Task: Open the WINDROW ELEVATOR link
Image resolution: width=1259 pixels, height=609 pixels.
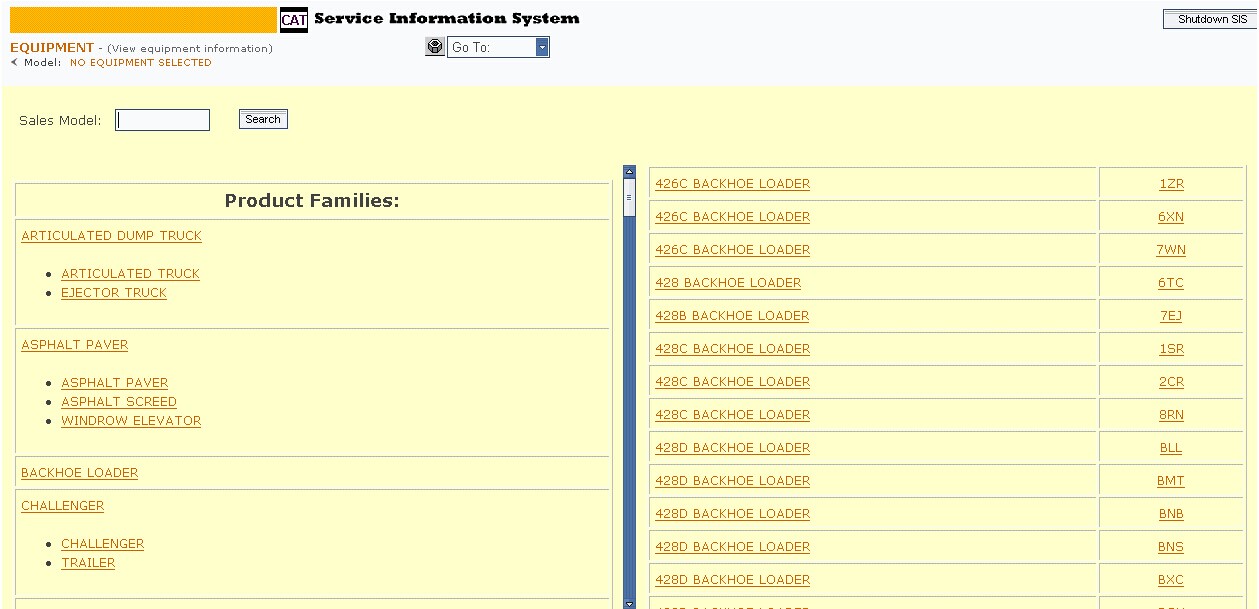Action: tap(131, 421)
